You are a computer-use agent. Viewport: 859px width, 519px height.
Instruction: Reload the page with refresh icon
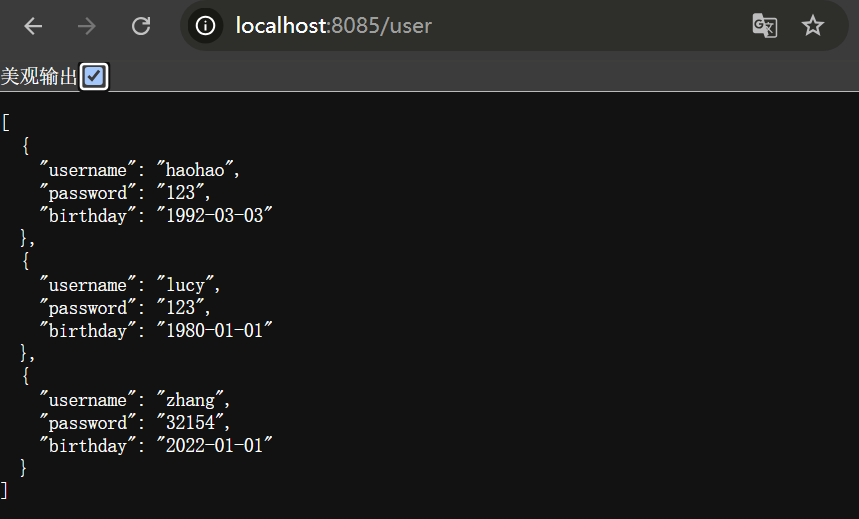(141, 26)
